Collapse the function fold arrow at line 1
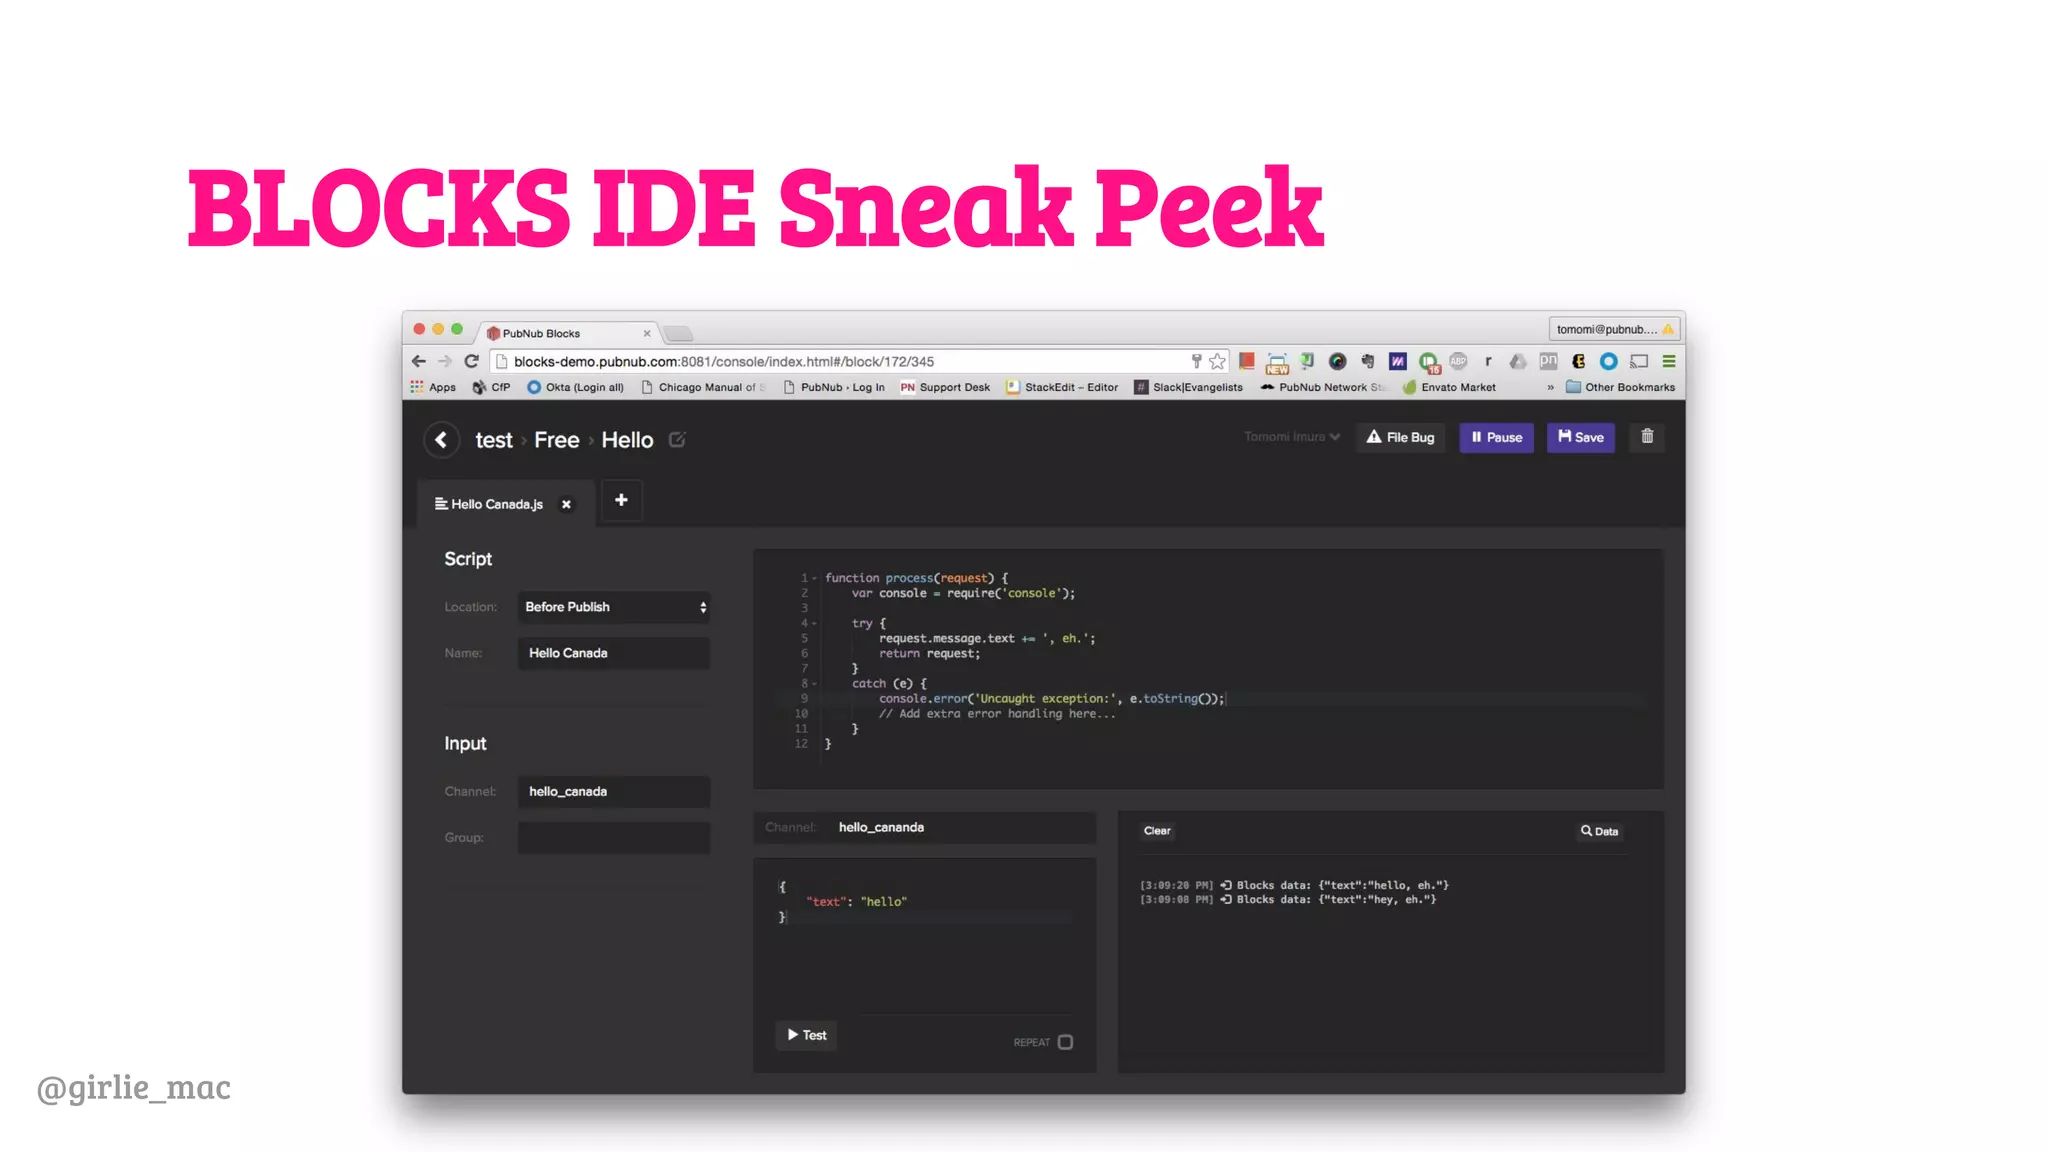This screenshot has height=1152, width=2048. tap(814, 578)
